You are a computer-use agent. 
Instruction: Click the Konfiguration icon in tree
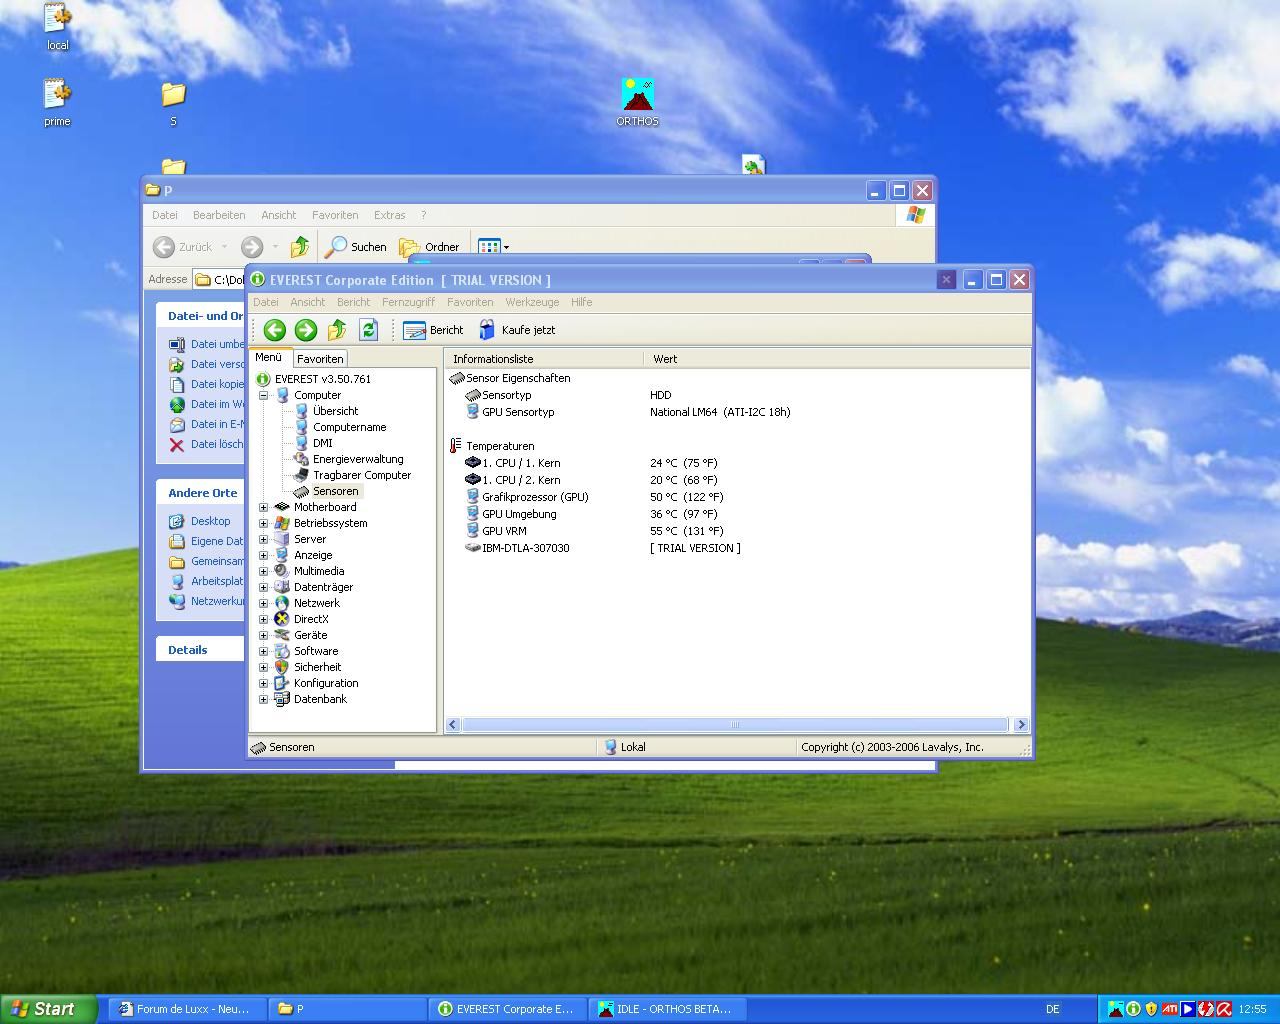[282, 683]
